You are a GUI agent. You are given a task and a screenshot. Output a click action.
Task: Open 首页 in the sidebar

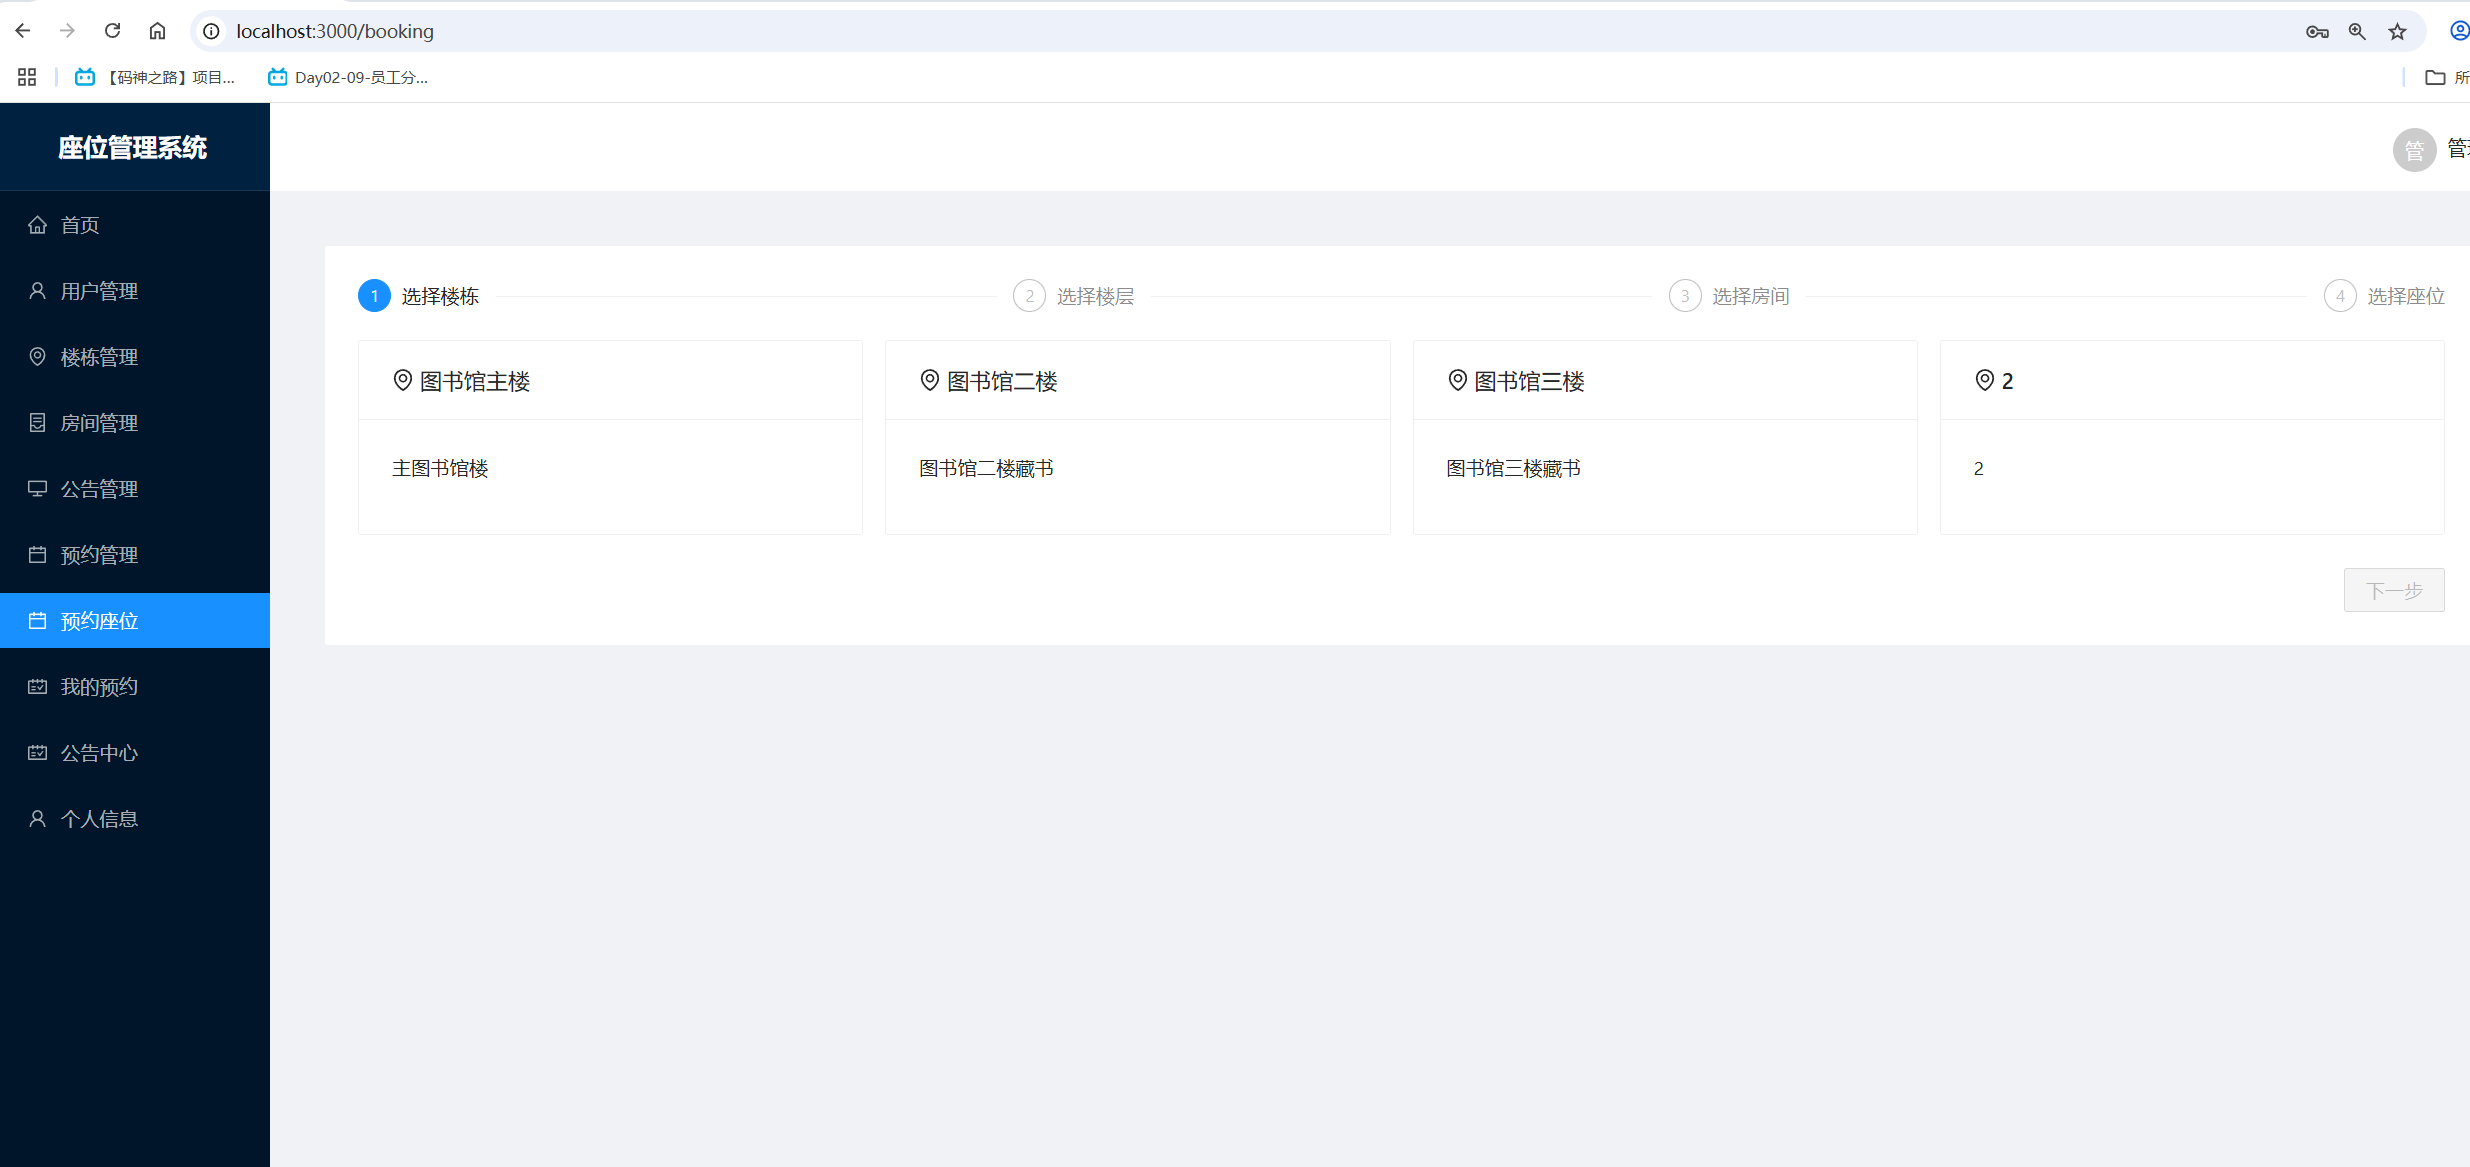tap(80, 225)
